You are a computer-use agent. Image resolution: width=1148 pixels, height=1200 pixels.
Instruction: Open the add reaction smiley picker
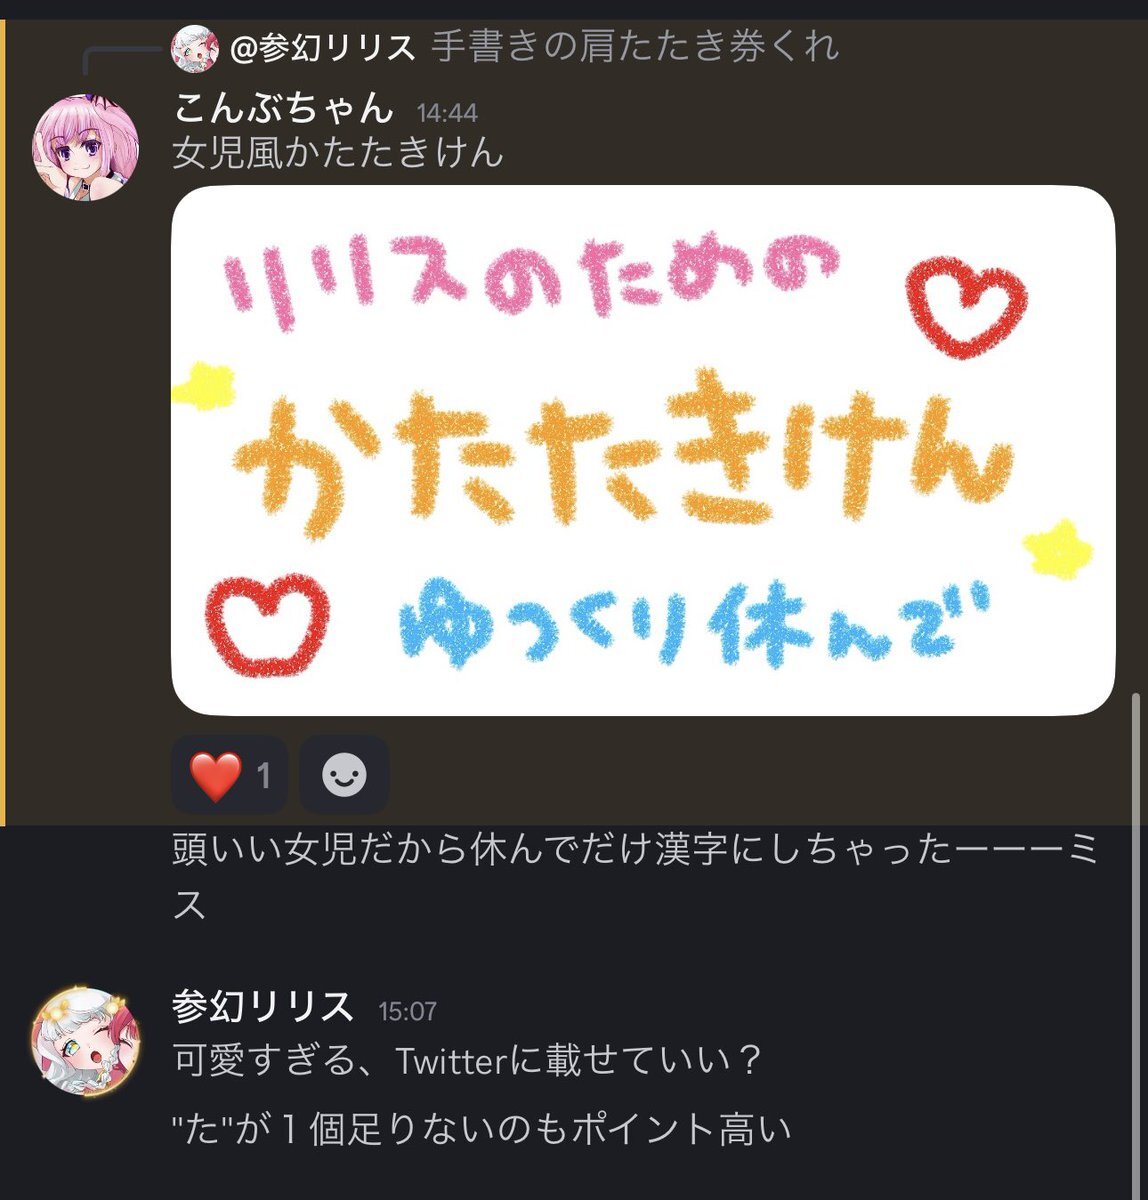(x=345, y=775)
